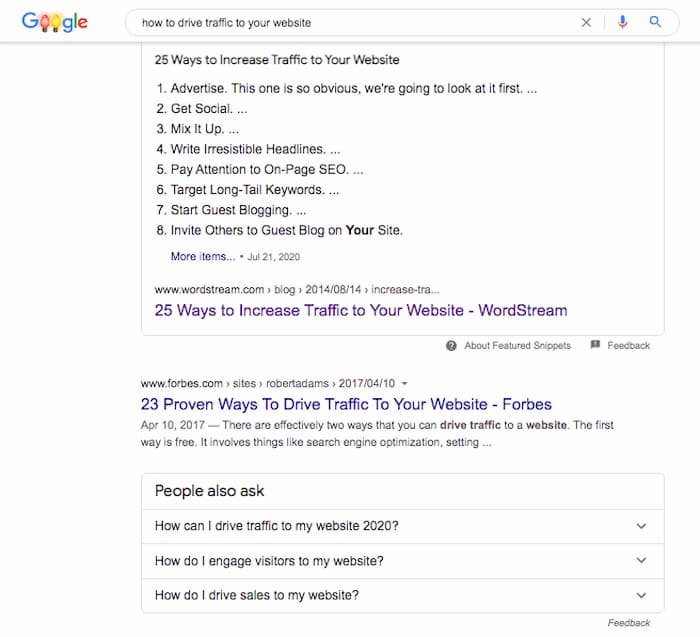
Task: Click the snippet Feedback flag icon
Action: click(595, 345)
